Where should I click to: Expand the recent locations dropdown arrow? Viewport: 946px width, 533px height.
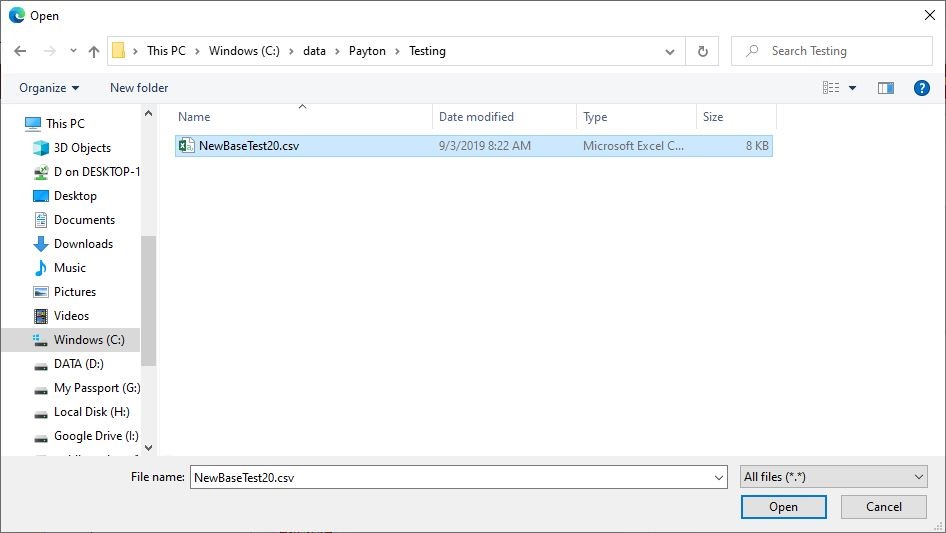click(73, 51)
